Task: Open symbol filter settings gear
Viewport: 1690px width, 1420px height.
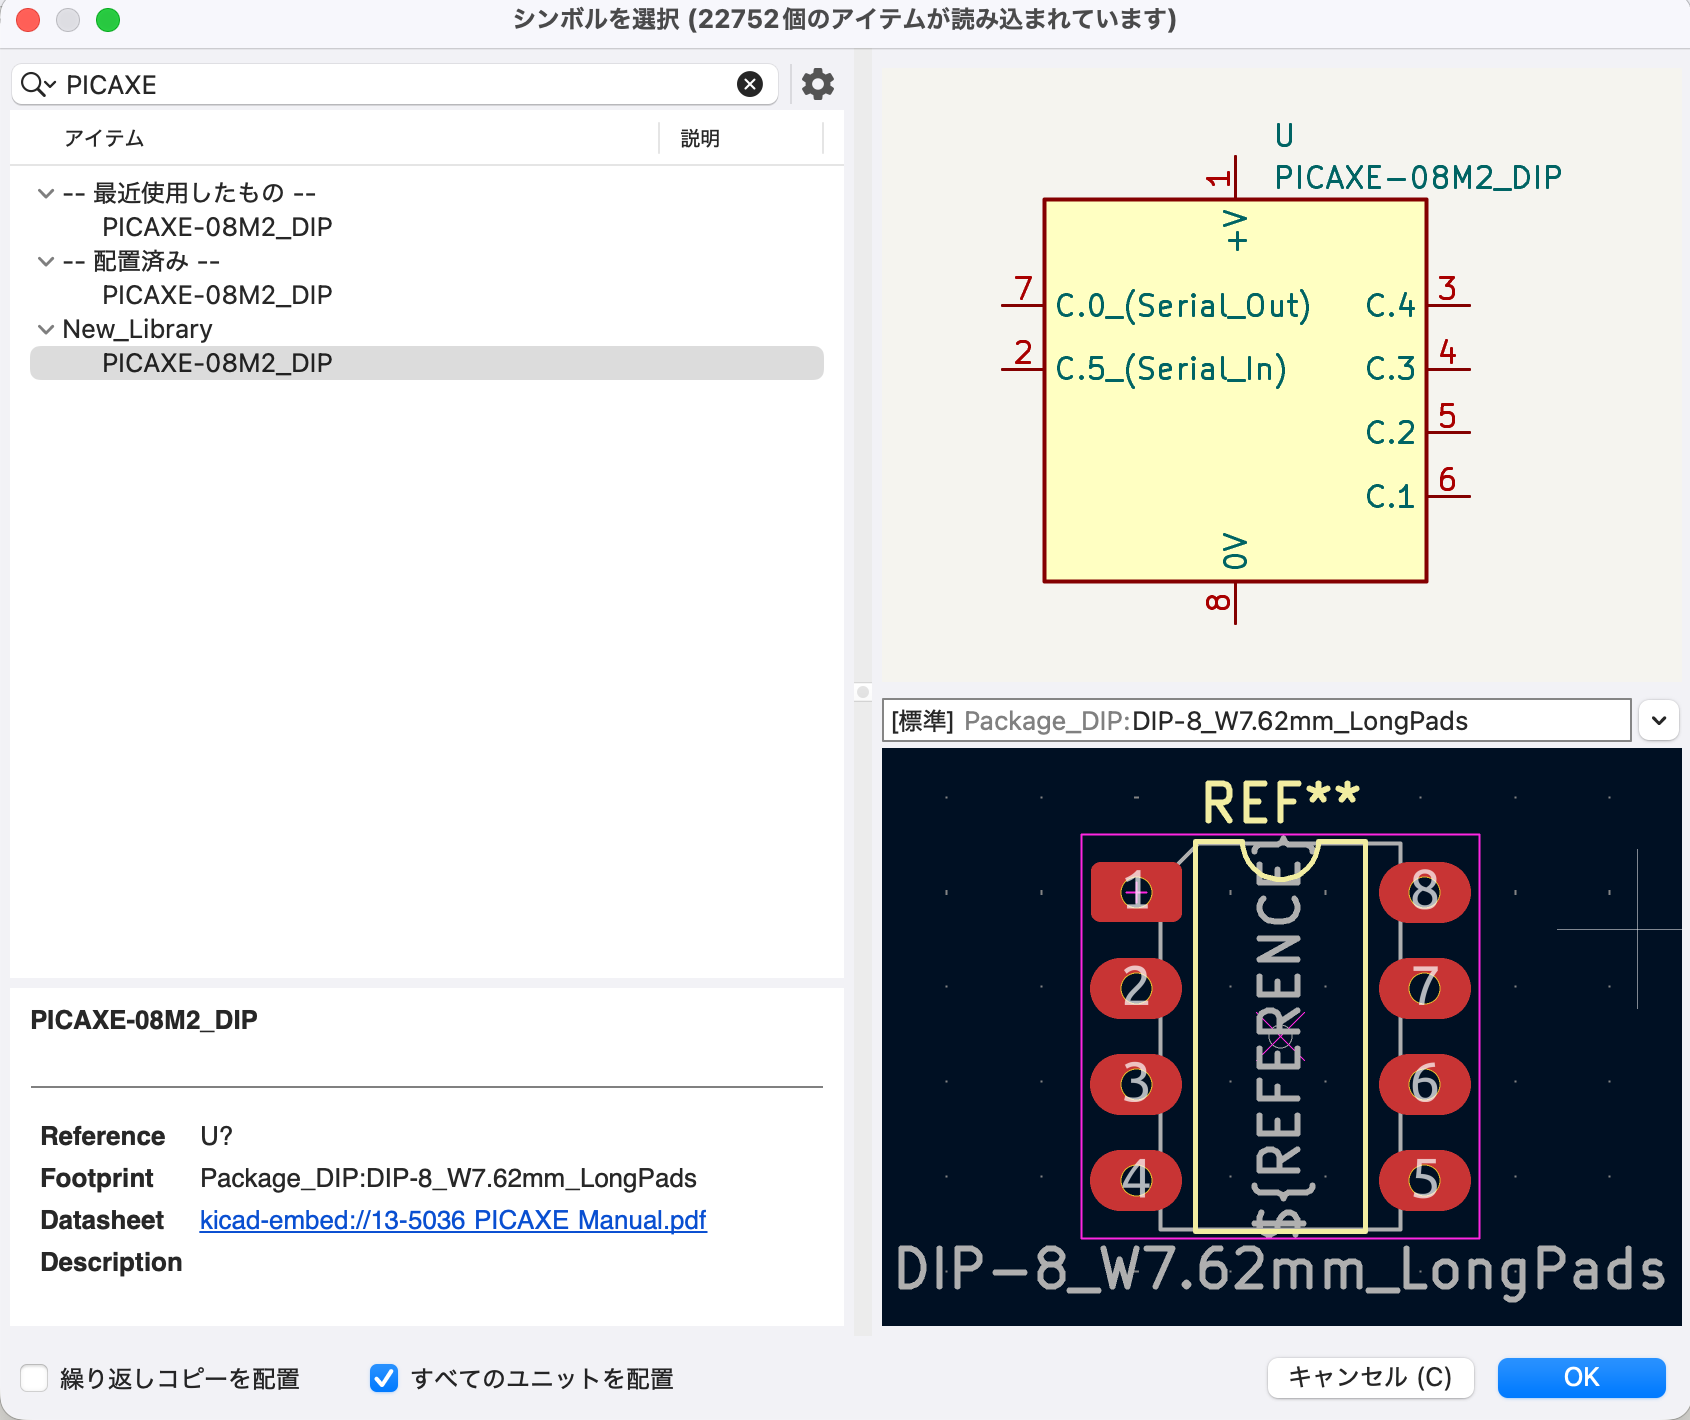Action: pyautogui.click(x=818, y=85)
